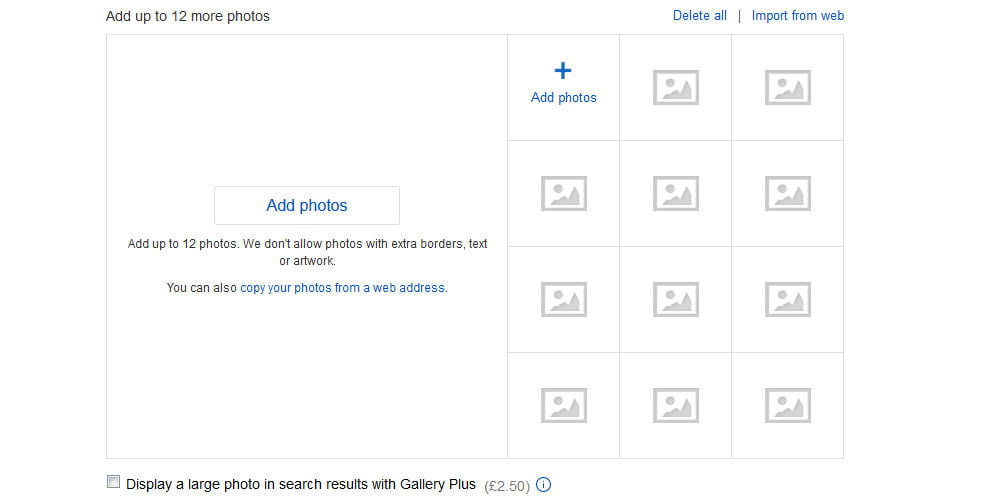Click the second row right photo placeholder
This screenshot has width=1000, height=500.
[788, 193]
